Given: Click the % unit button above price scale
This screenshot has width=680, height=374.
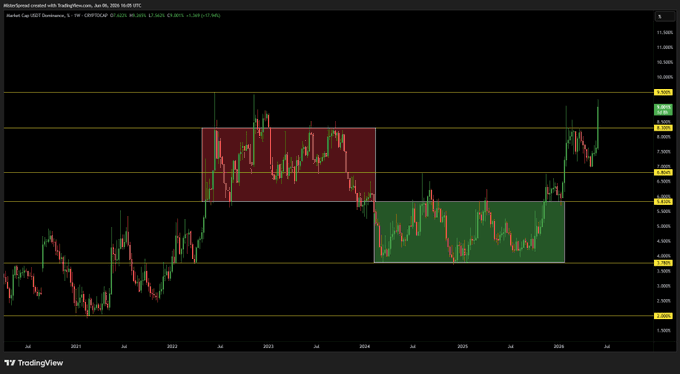Looking at the screenshot, I should pyautogui.click(x=664, y=16).
